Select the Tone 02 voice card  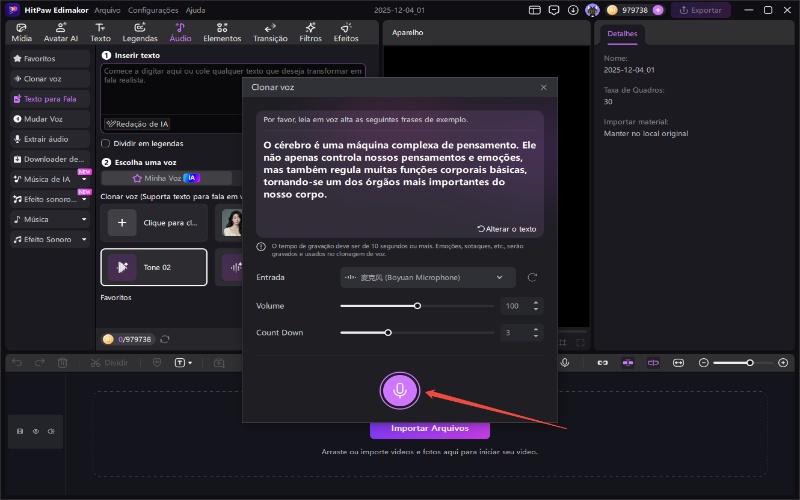point(154,267)
